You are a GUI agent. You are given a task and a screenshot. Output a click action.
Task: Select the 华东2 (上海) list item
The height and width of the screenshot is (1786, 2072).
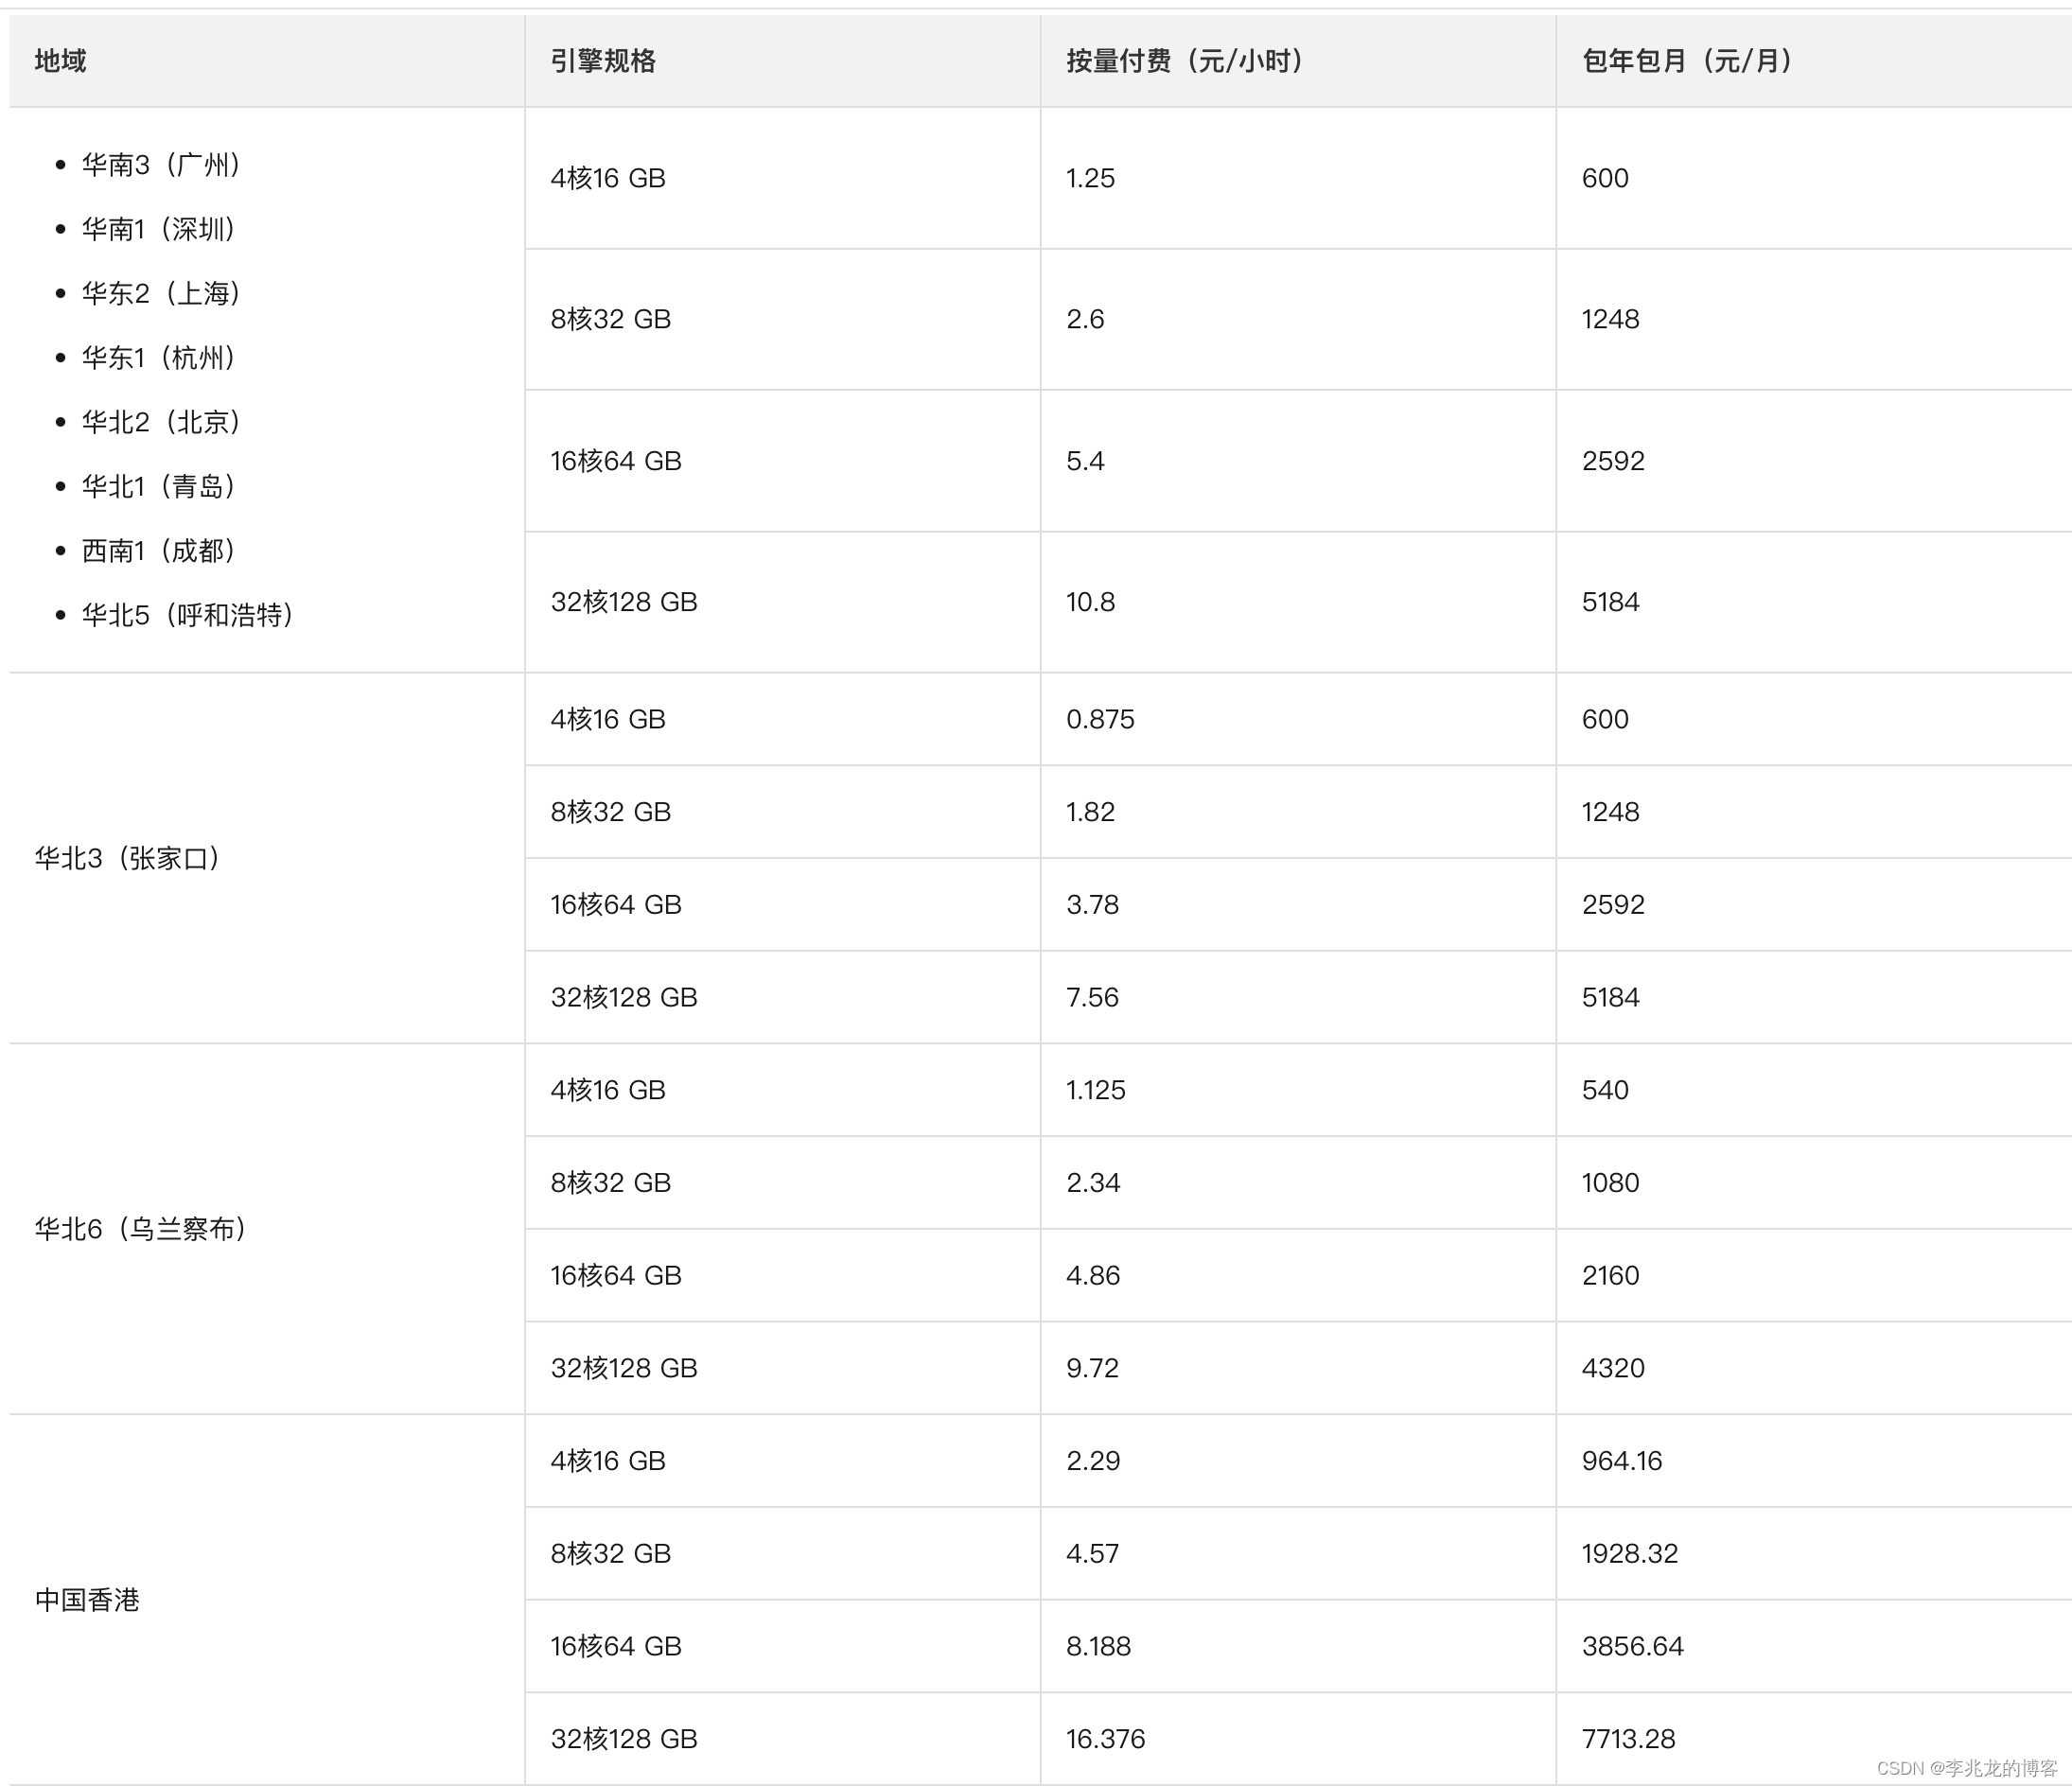161,293
